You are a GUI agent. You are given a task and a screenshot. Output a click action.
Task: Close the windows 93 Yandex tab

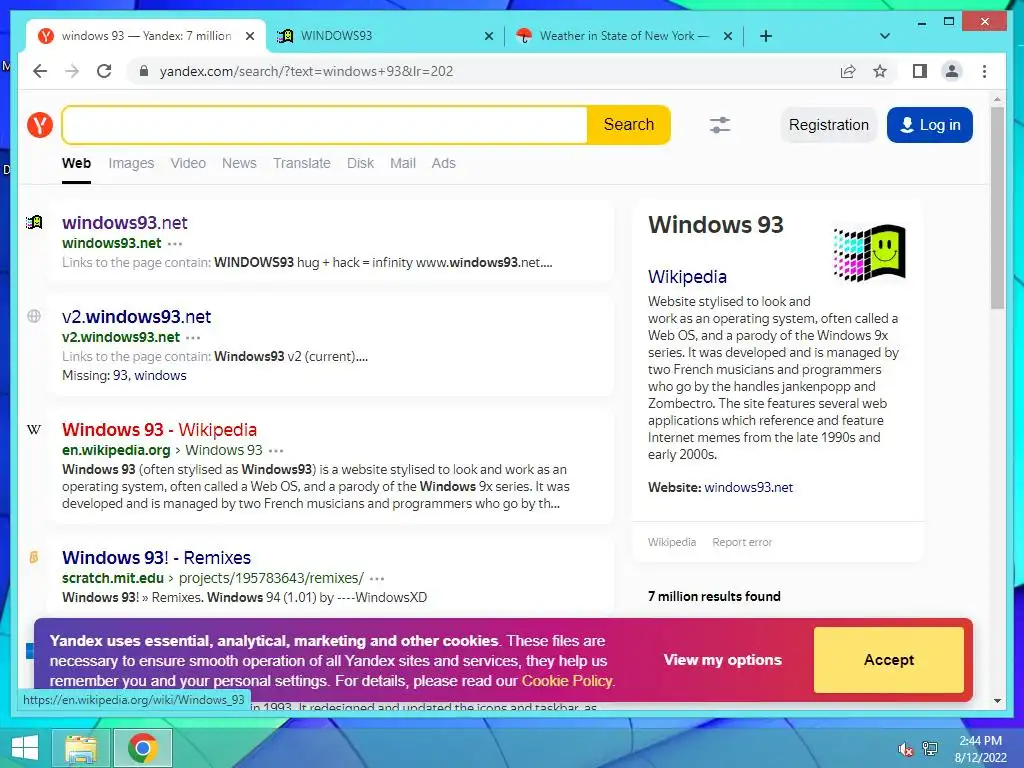pyautogui.click(x=249, y=36)
